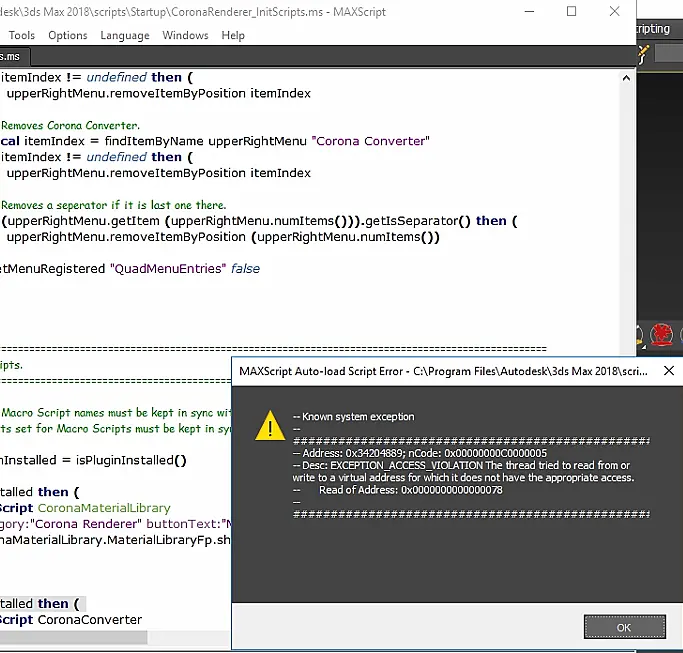Click the scripting tool icon in 3ds Max toolbar
683x653 pixels.
point(642,54)
